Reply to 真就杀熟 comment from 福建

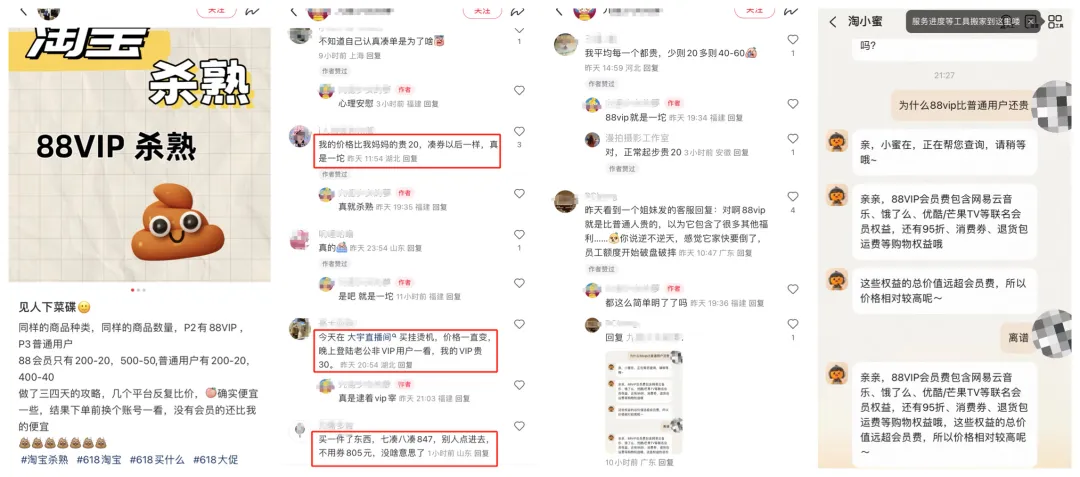439,207
